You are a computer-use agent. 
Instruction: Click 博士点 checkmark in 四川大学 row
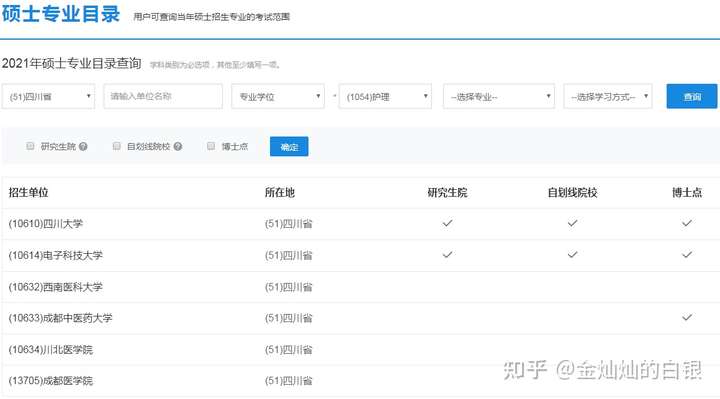coord(687,223)
